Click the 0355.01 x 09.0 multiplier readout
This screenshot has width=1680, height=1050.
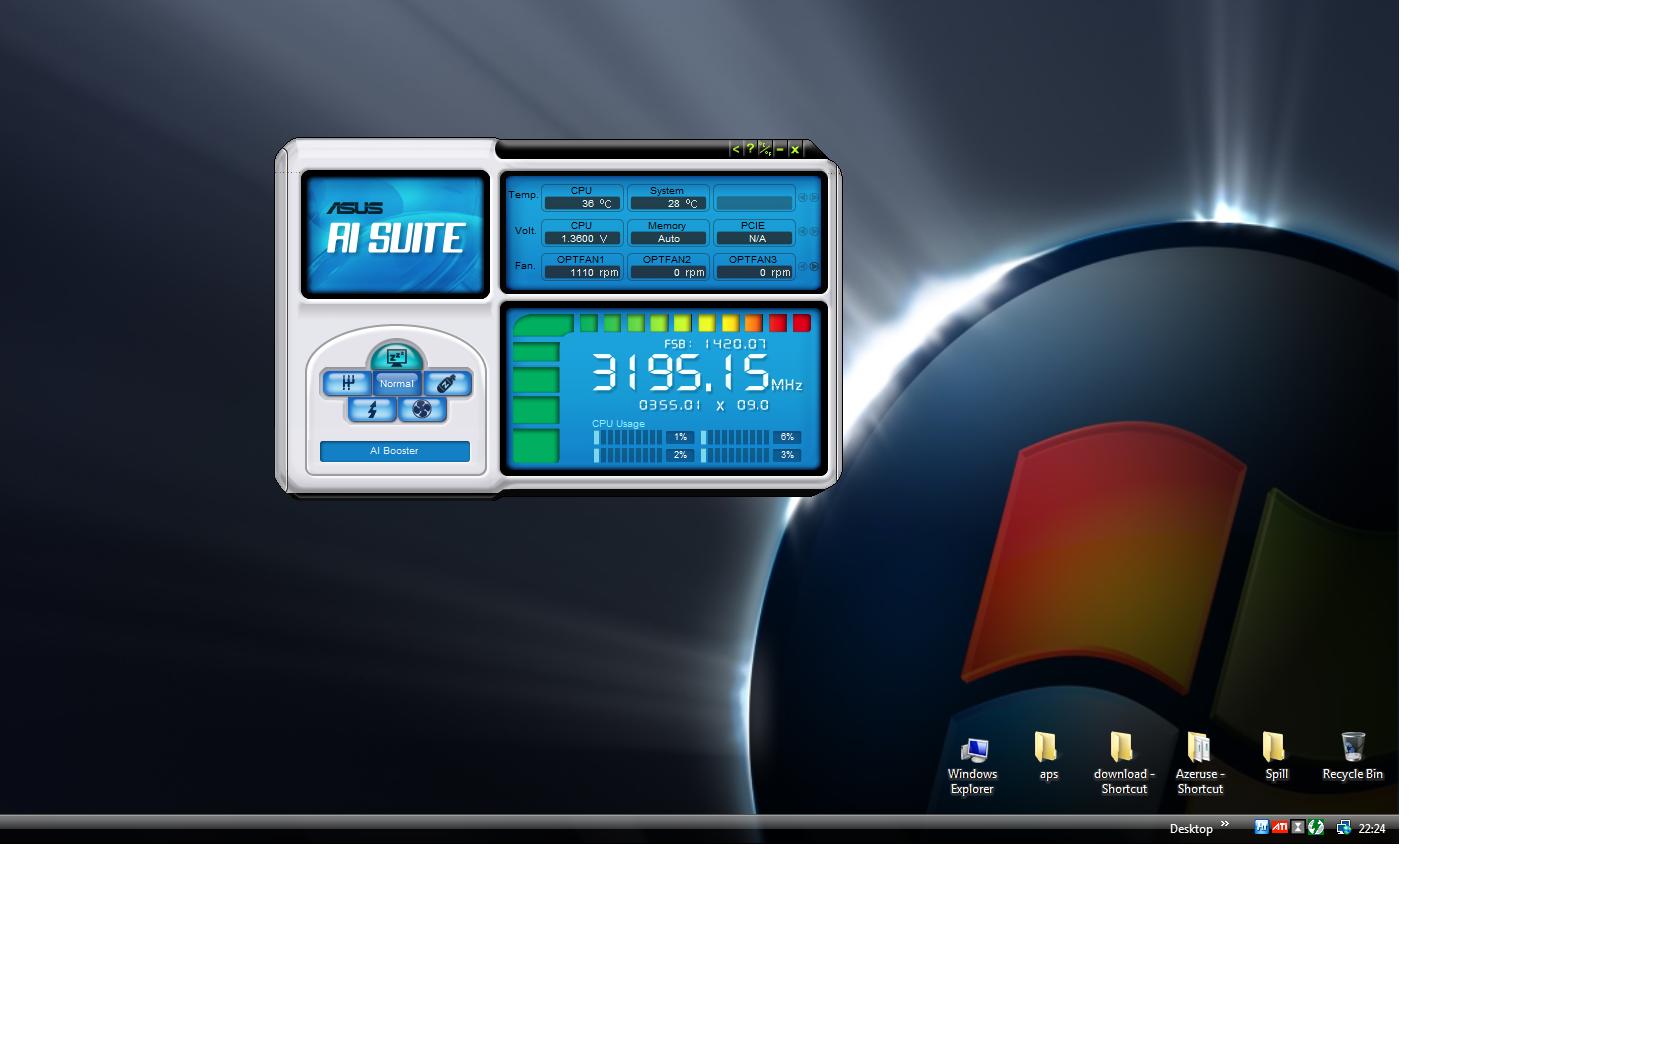704,405
